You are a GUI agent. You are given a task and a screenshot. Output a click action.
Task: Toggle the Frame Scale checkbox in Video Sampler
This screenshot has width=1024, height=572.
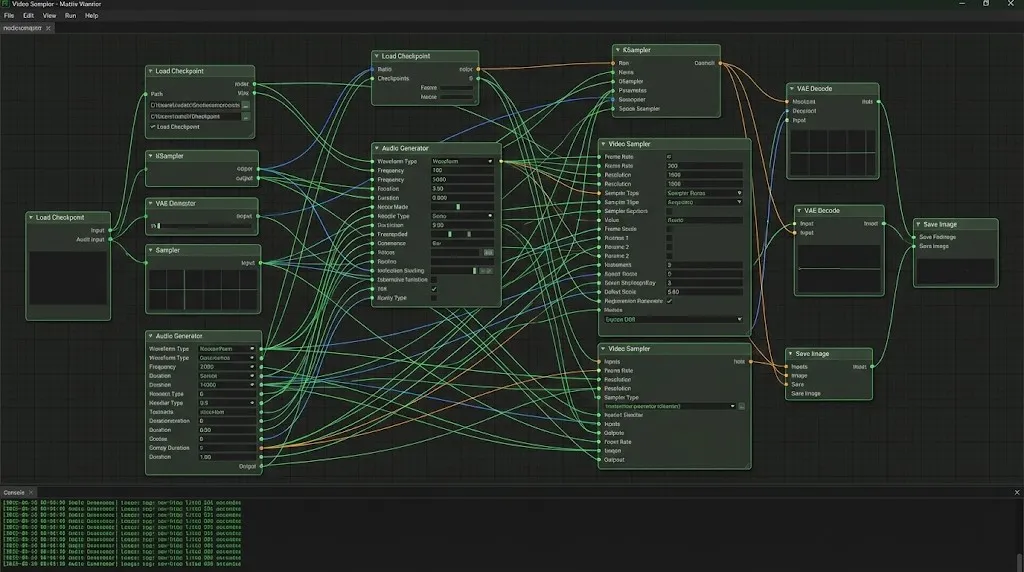[x=669, y=229]
